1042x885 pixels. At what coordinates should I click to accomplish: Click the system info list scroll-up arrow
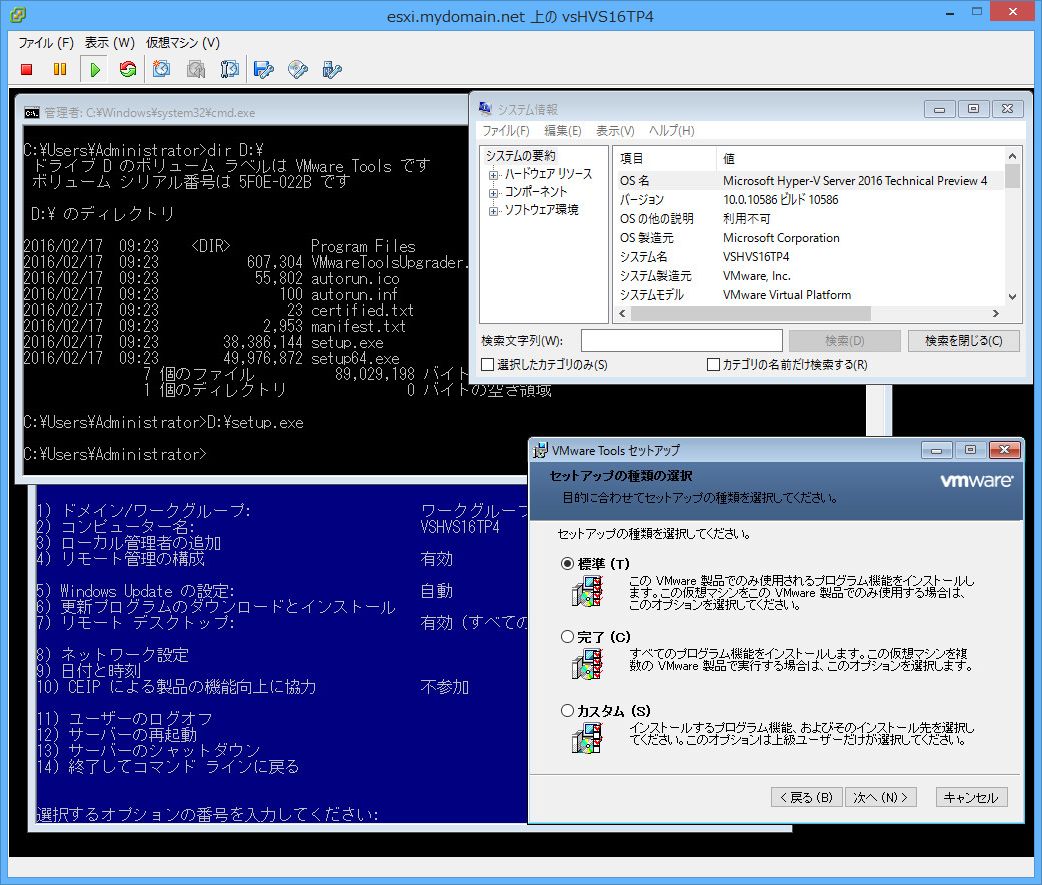1012,156
